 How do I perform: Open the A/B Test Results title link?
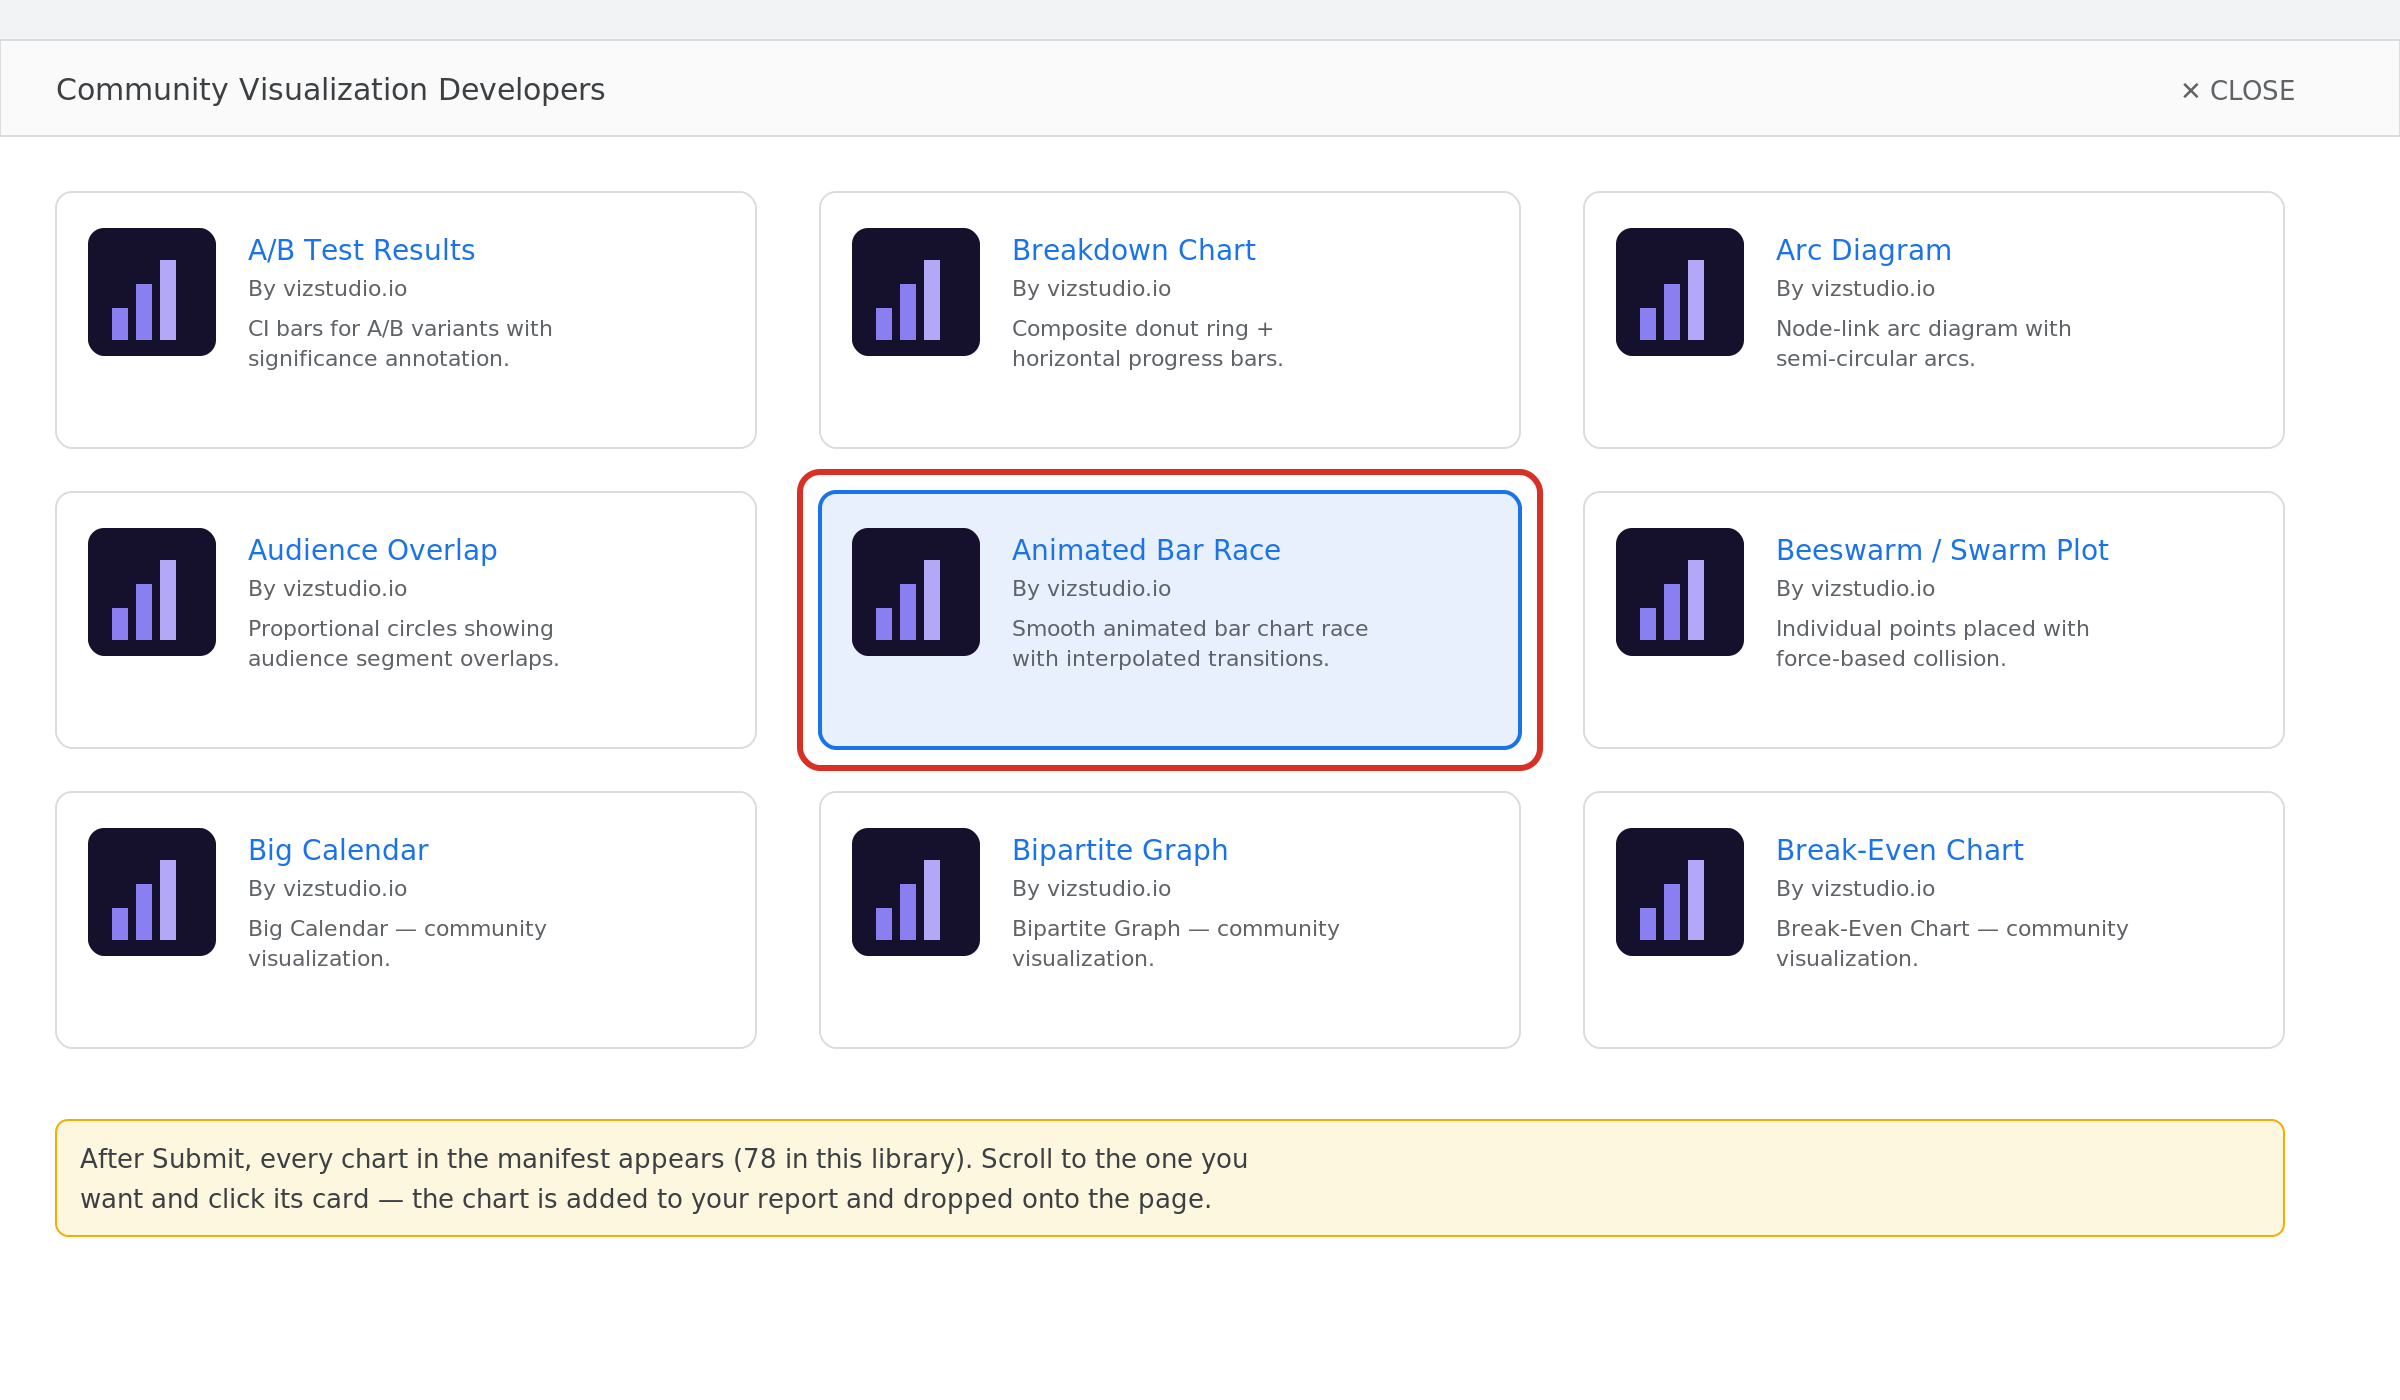(361, 250)
